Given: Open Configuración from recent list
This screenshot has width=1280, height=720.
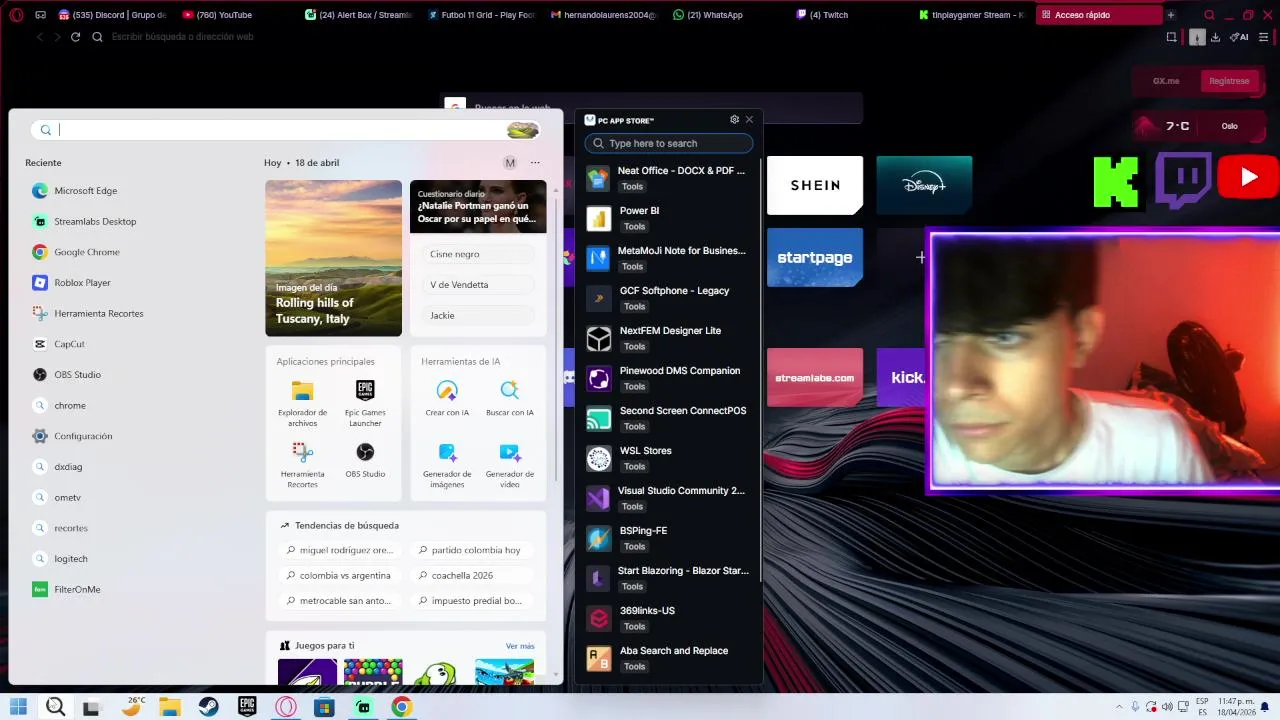Looking at the screenshot, I should (x=72, y=437).
